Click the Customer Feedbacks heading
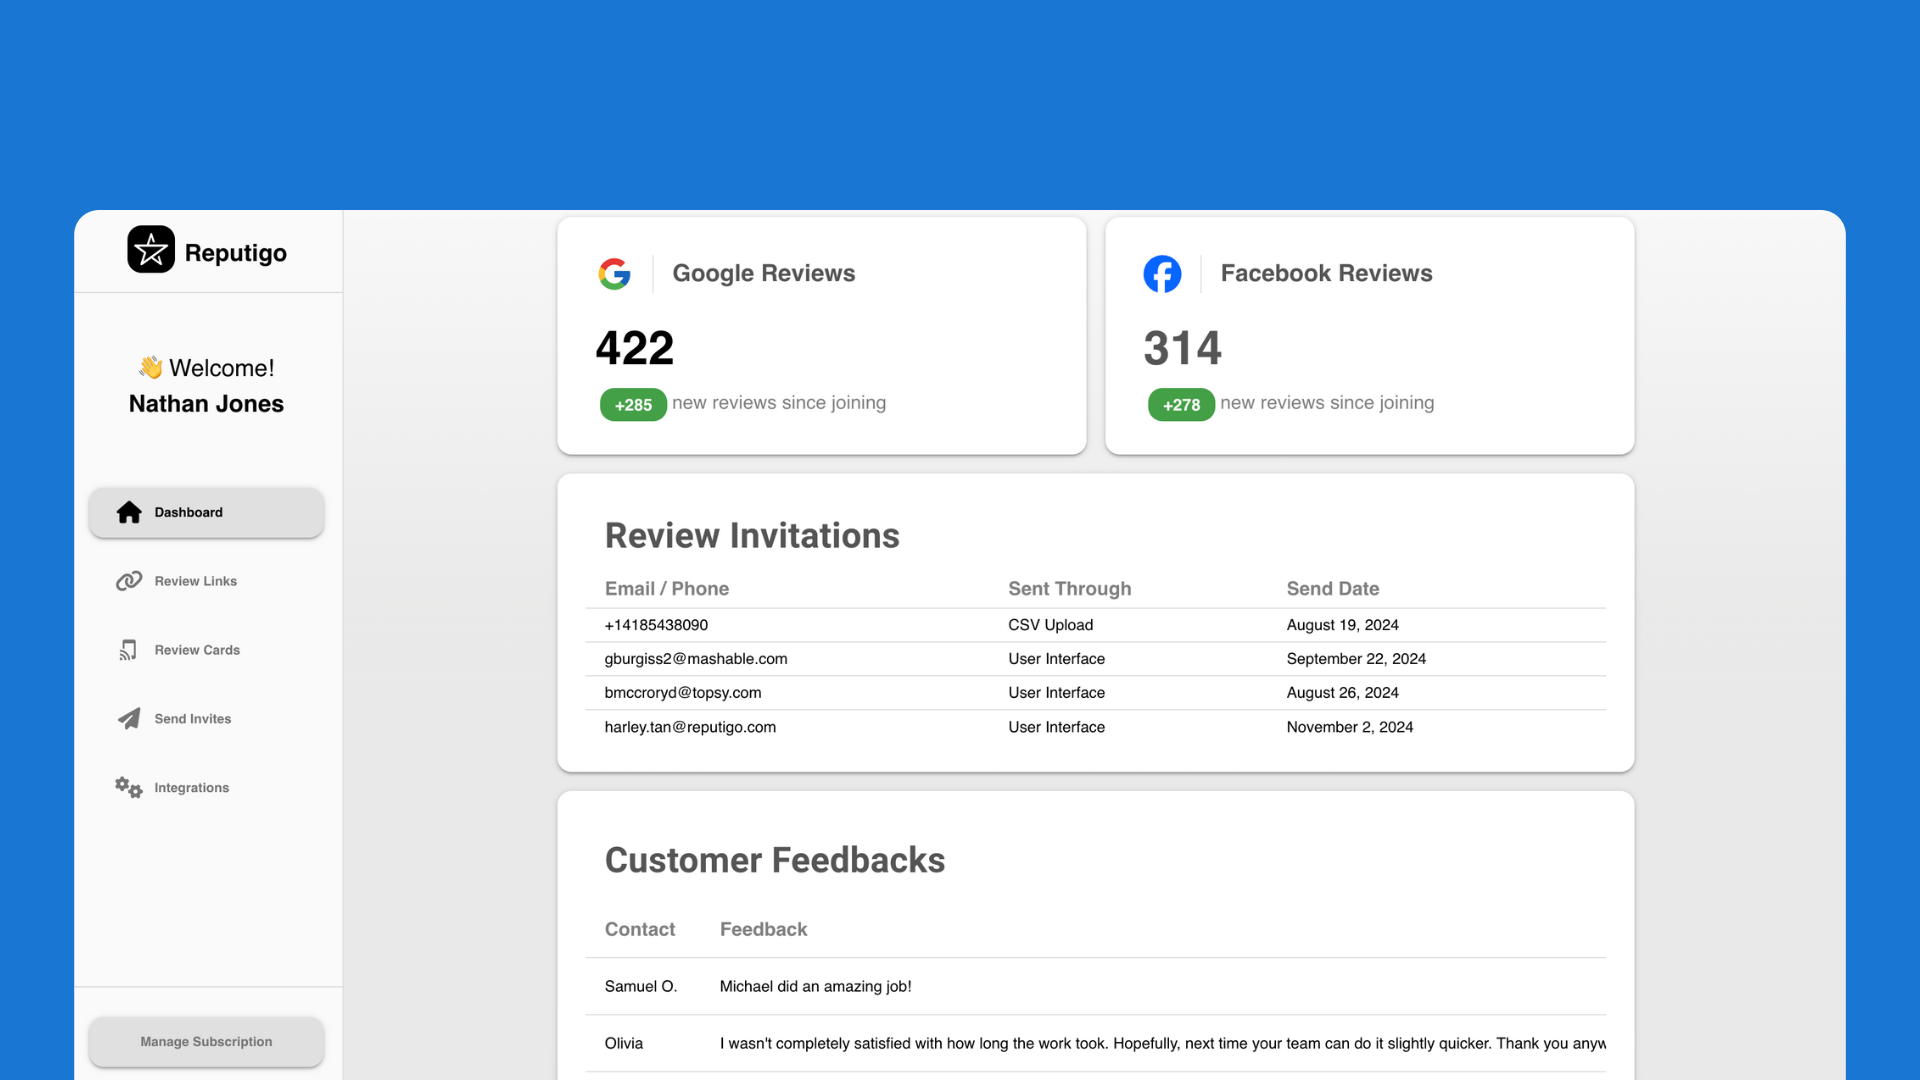The image size is (1920, 1080). 775,861
